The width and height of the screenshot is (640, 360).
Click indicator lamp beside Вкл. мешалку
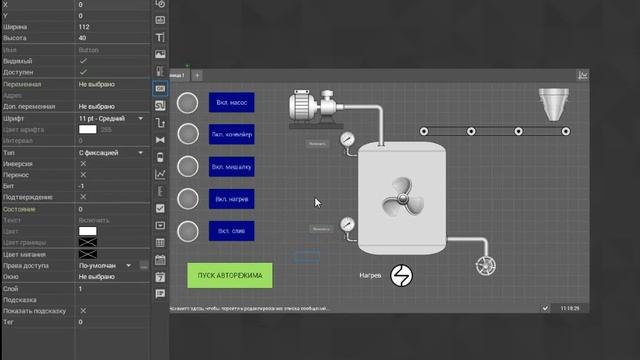coord(187,167)
